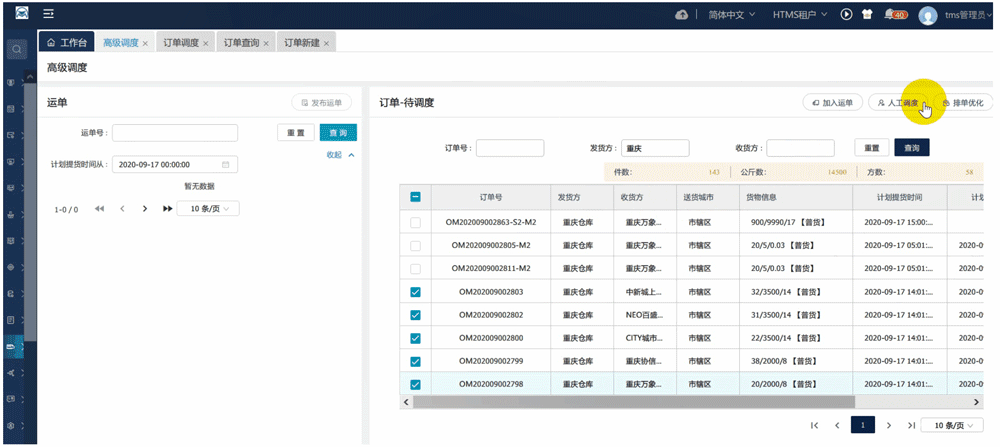Uncheck order OM202009002803 checkbox
The width and height of the screenshot is (1000, 447).
click(415, 292)
